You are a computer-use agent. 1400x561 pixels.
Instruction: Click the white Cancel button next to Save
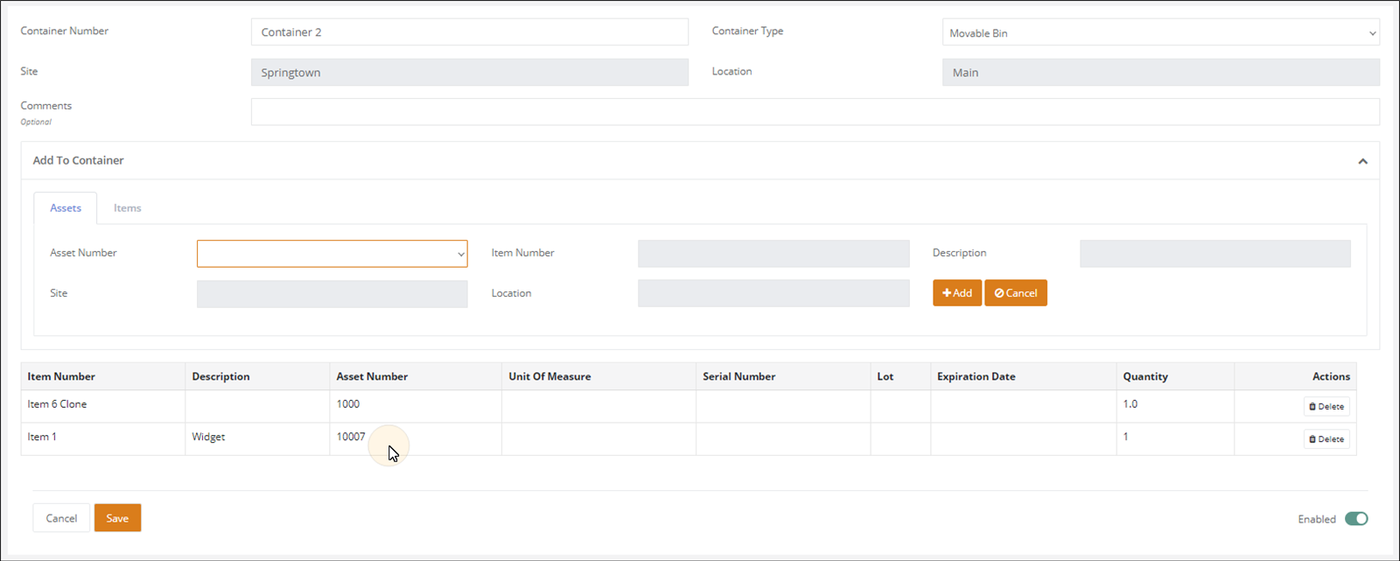61,518
